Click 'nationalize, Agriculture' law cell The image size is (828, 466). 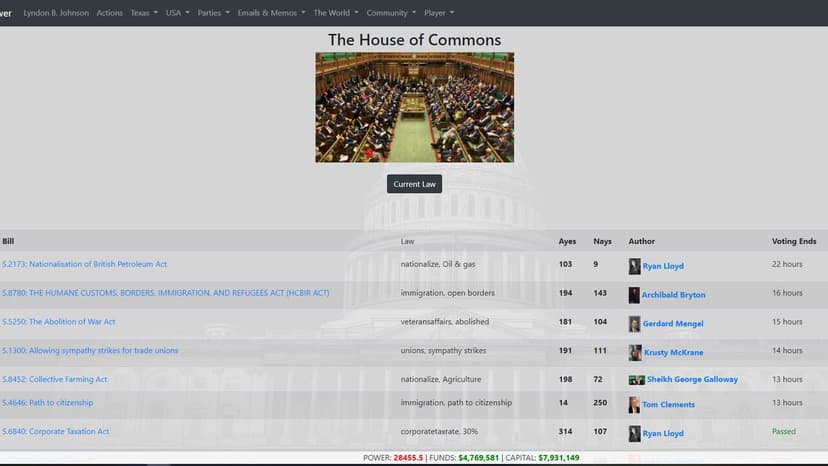click(441, 379)
